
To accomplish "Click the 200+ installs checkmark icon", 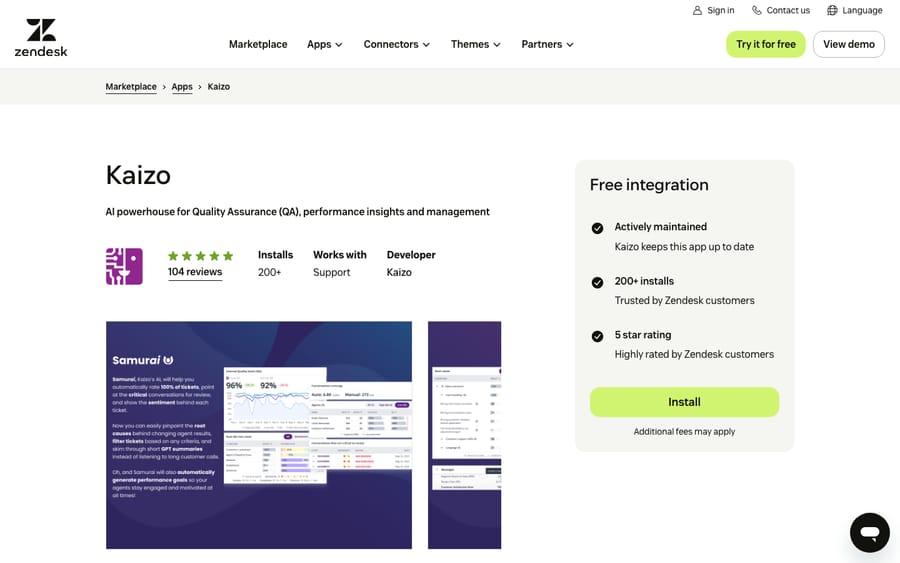I will click(x=597, y=282).
